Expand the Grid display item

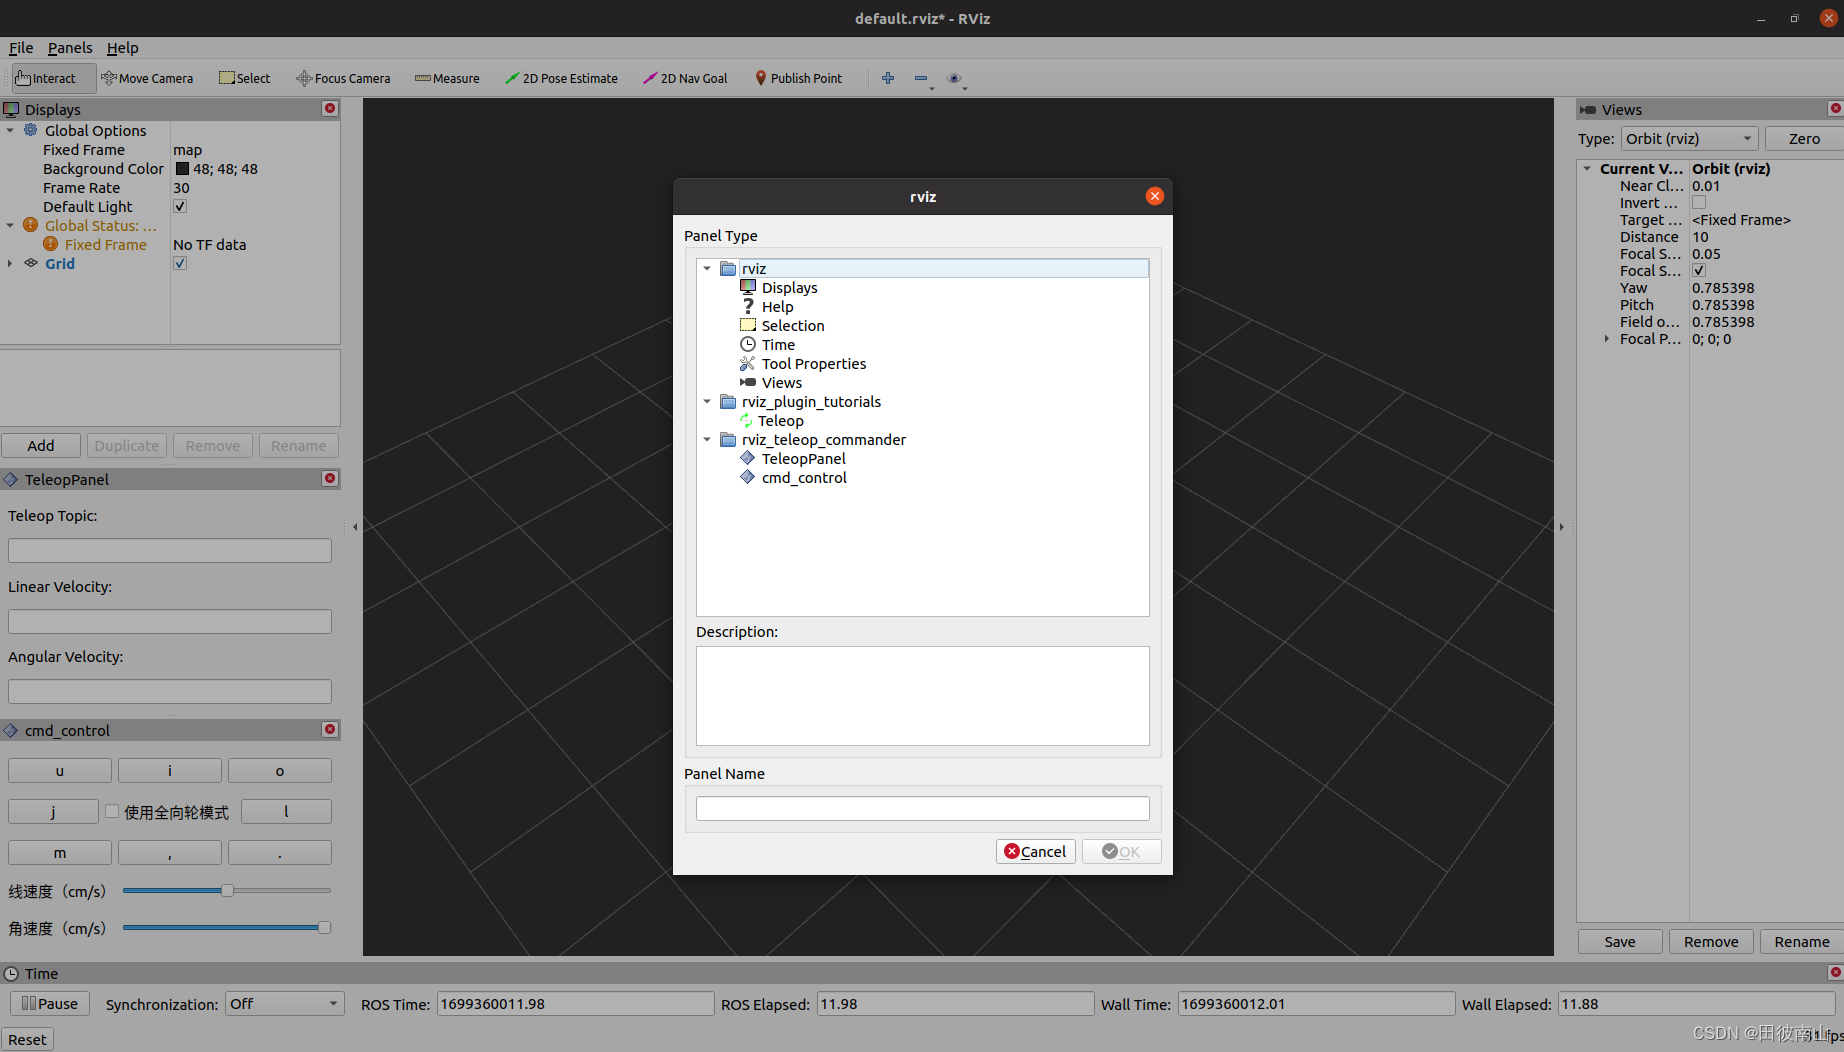10,263
